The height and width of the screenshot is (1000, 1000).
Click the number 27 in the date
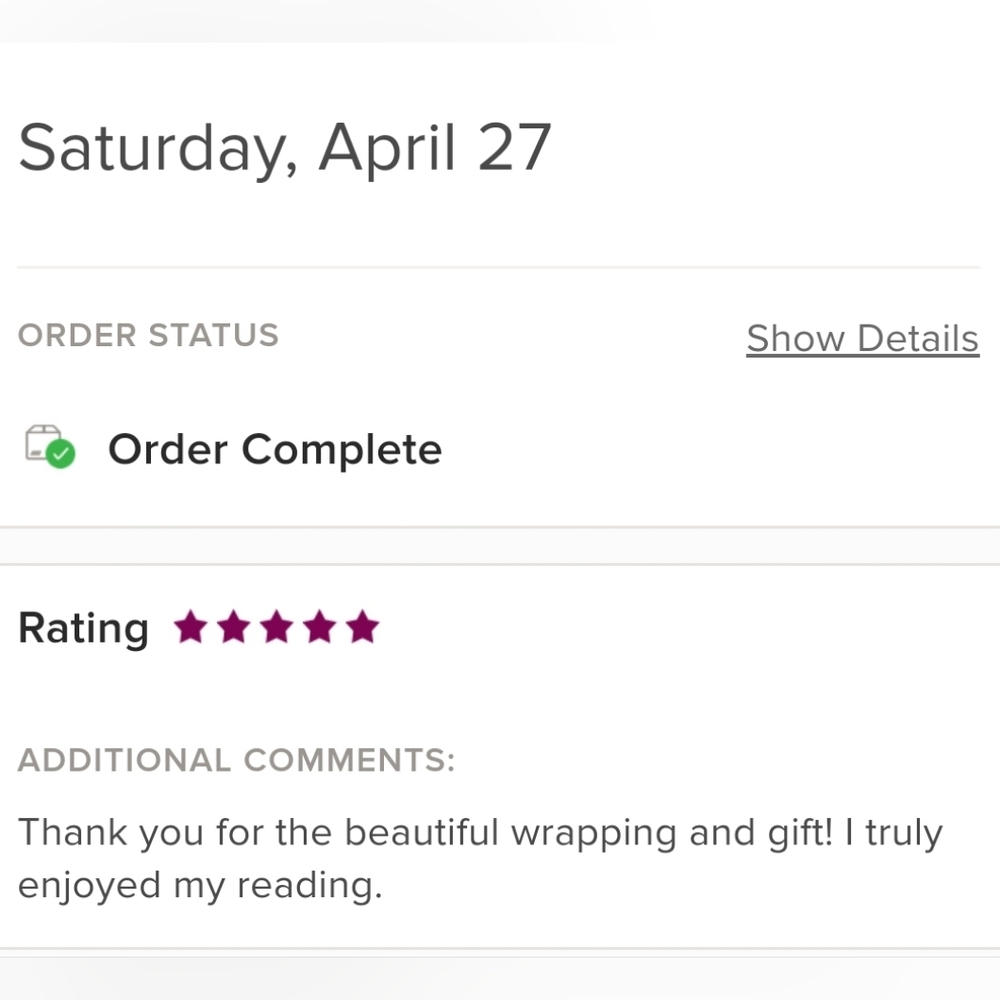[x=514, y=148]
